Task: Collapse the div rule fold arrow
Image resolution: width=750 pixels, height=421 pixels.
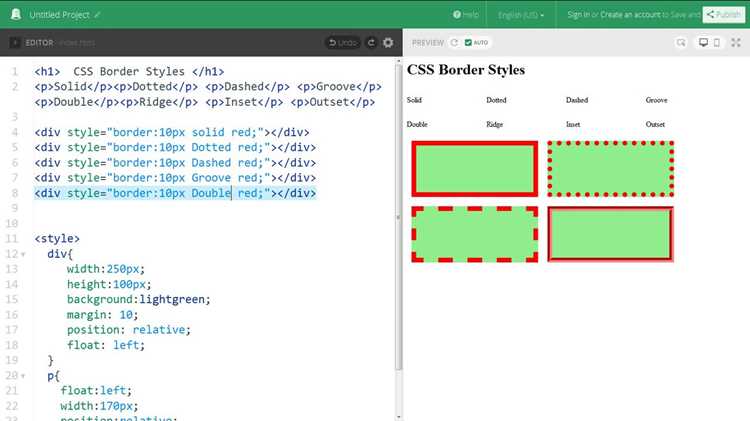Action: point(23,254)
